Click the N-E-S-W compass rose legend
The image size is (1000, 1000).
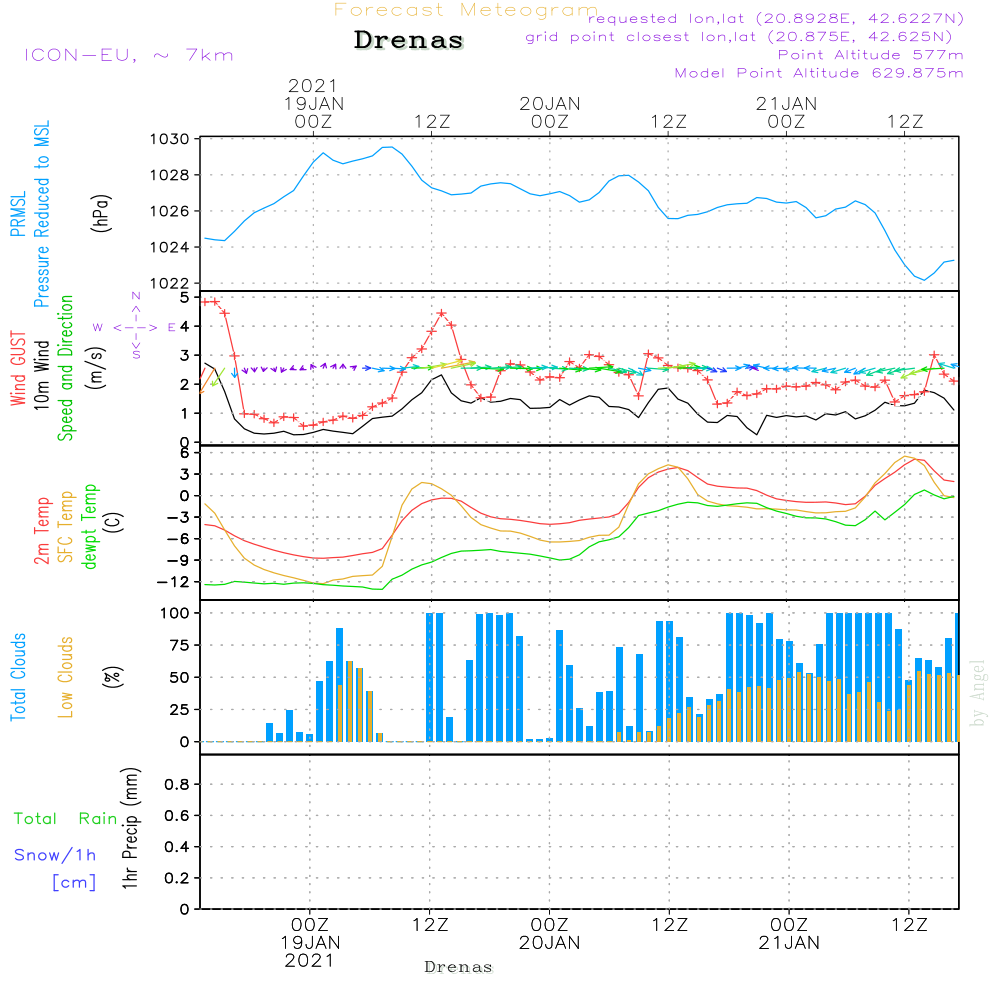(x=135, y=326)
